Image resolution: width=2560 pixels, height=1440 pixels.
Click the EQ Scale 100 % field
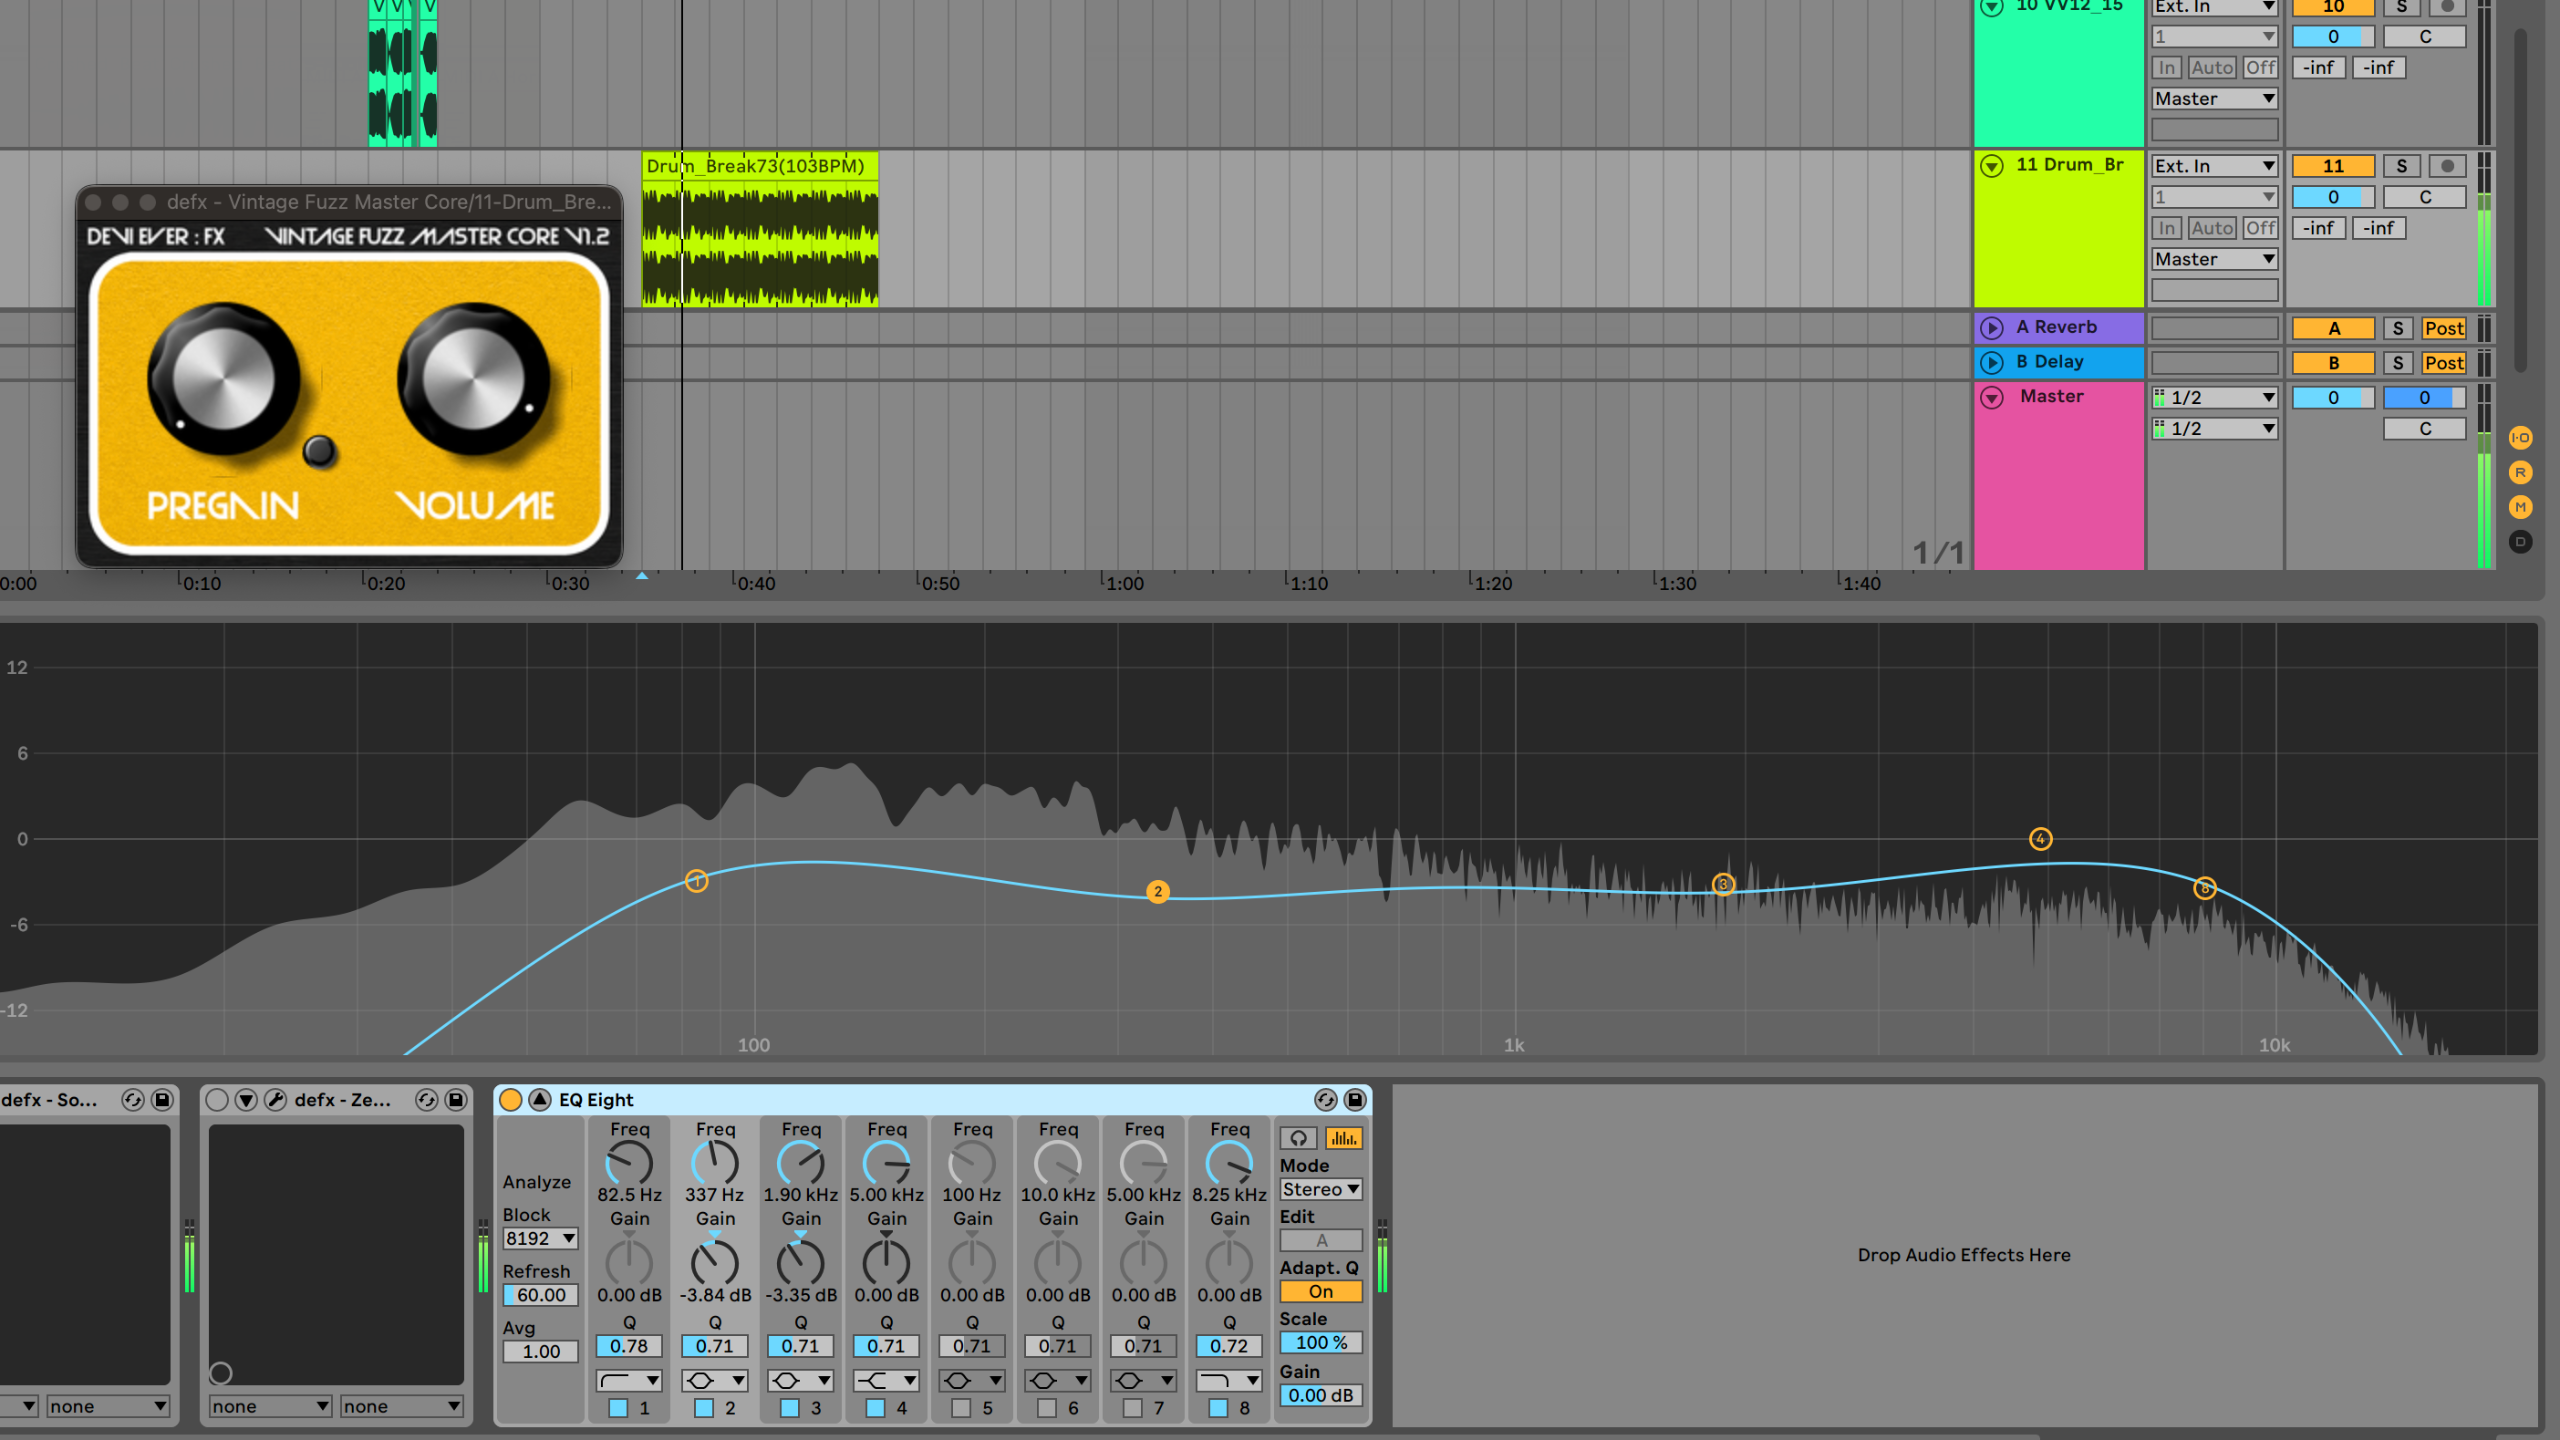[1321, 1343]
